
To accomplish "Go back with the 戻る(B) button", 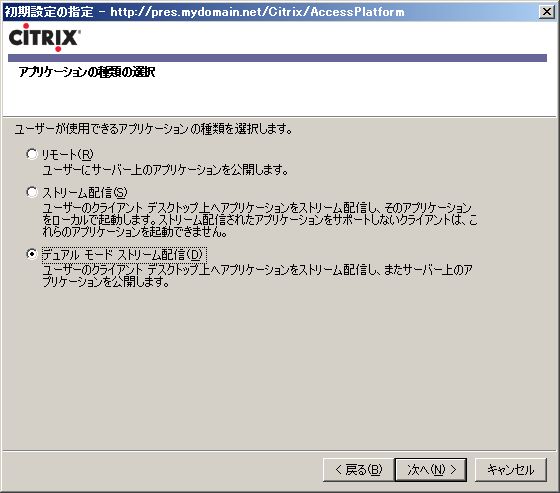I will coord(359,469).
